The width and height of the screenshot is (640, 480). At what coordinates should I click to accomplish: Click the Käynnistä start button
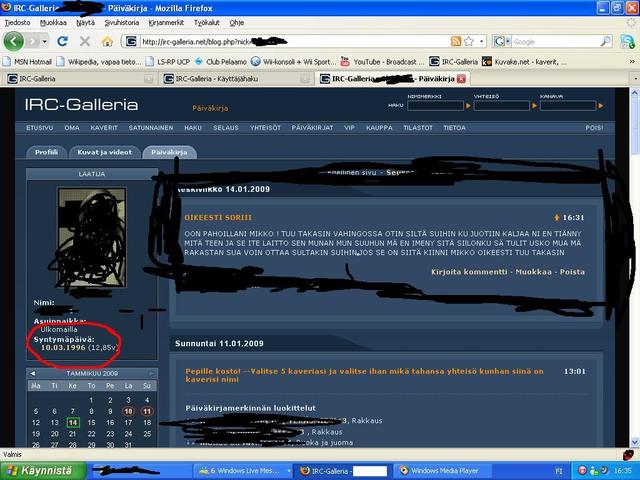[x=38, y=470]
